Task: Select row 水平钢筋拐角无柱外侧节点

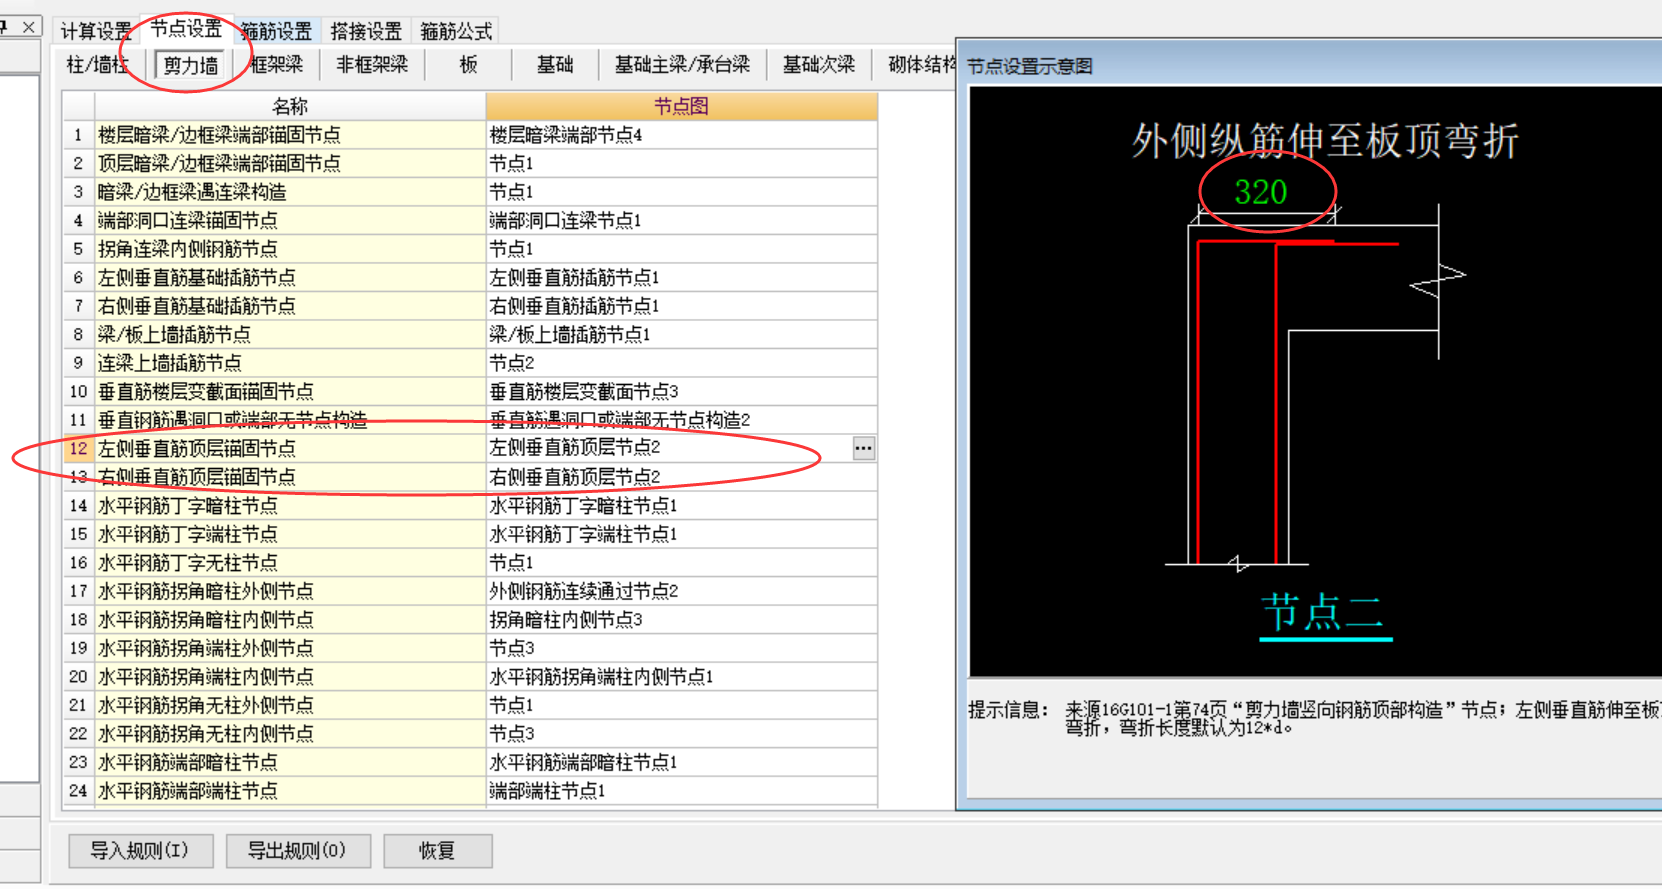Action: [x=290, y=705]
